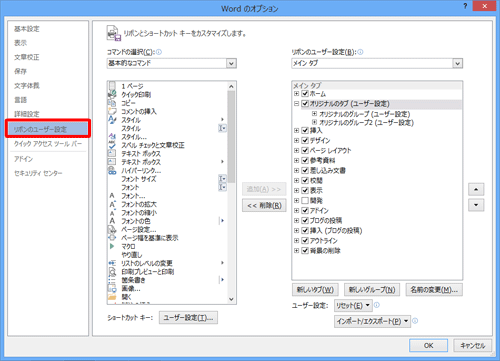The image size is (500, 361).
Task: Select the スタイル... command icon
Action: (112, 137)
